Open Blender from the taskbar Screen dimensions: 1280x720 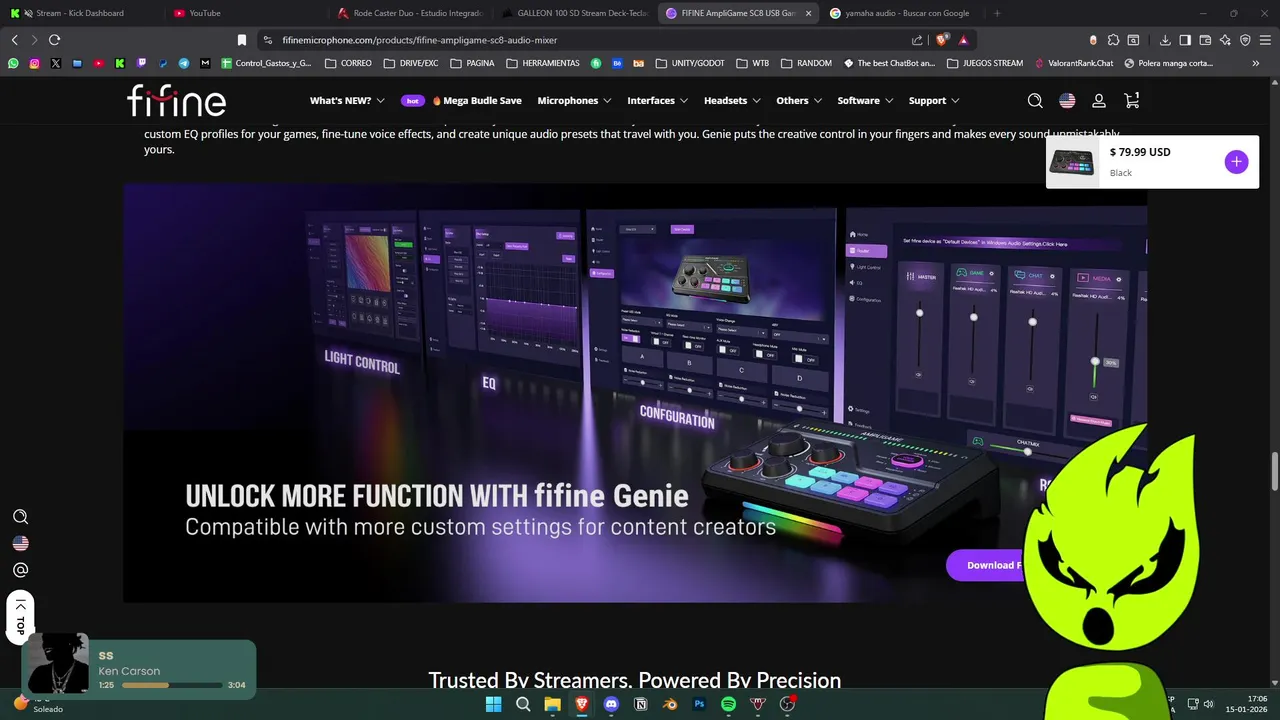pos(670,704)
